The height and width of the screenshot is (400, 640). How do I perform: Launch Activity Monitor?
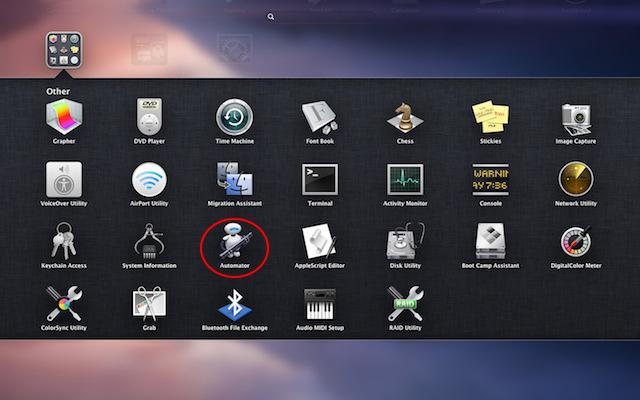coord(404,181)
